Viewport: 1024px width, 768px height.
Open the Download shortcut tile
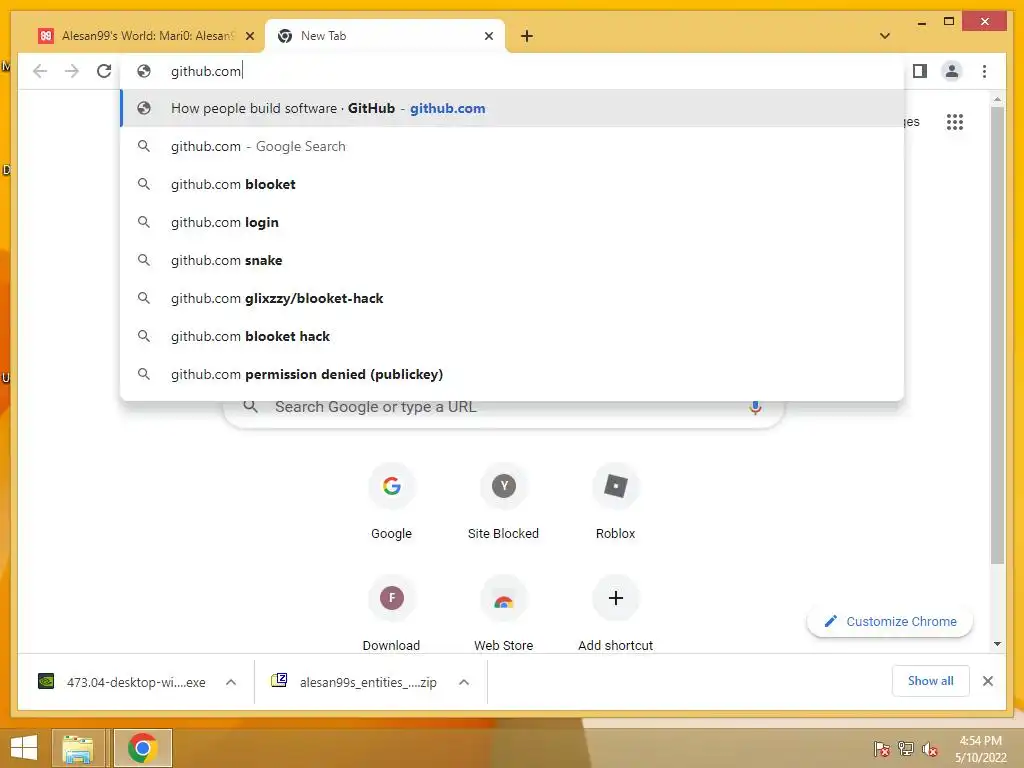[x=391, y=614]
